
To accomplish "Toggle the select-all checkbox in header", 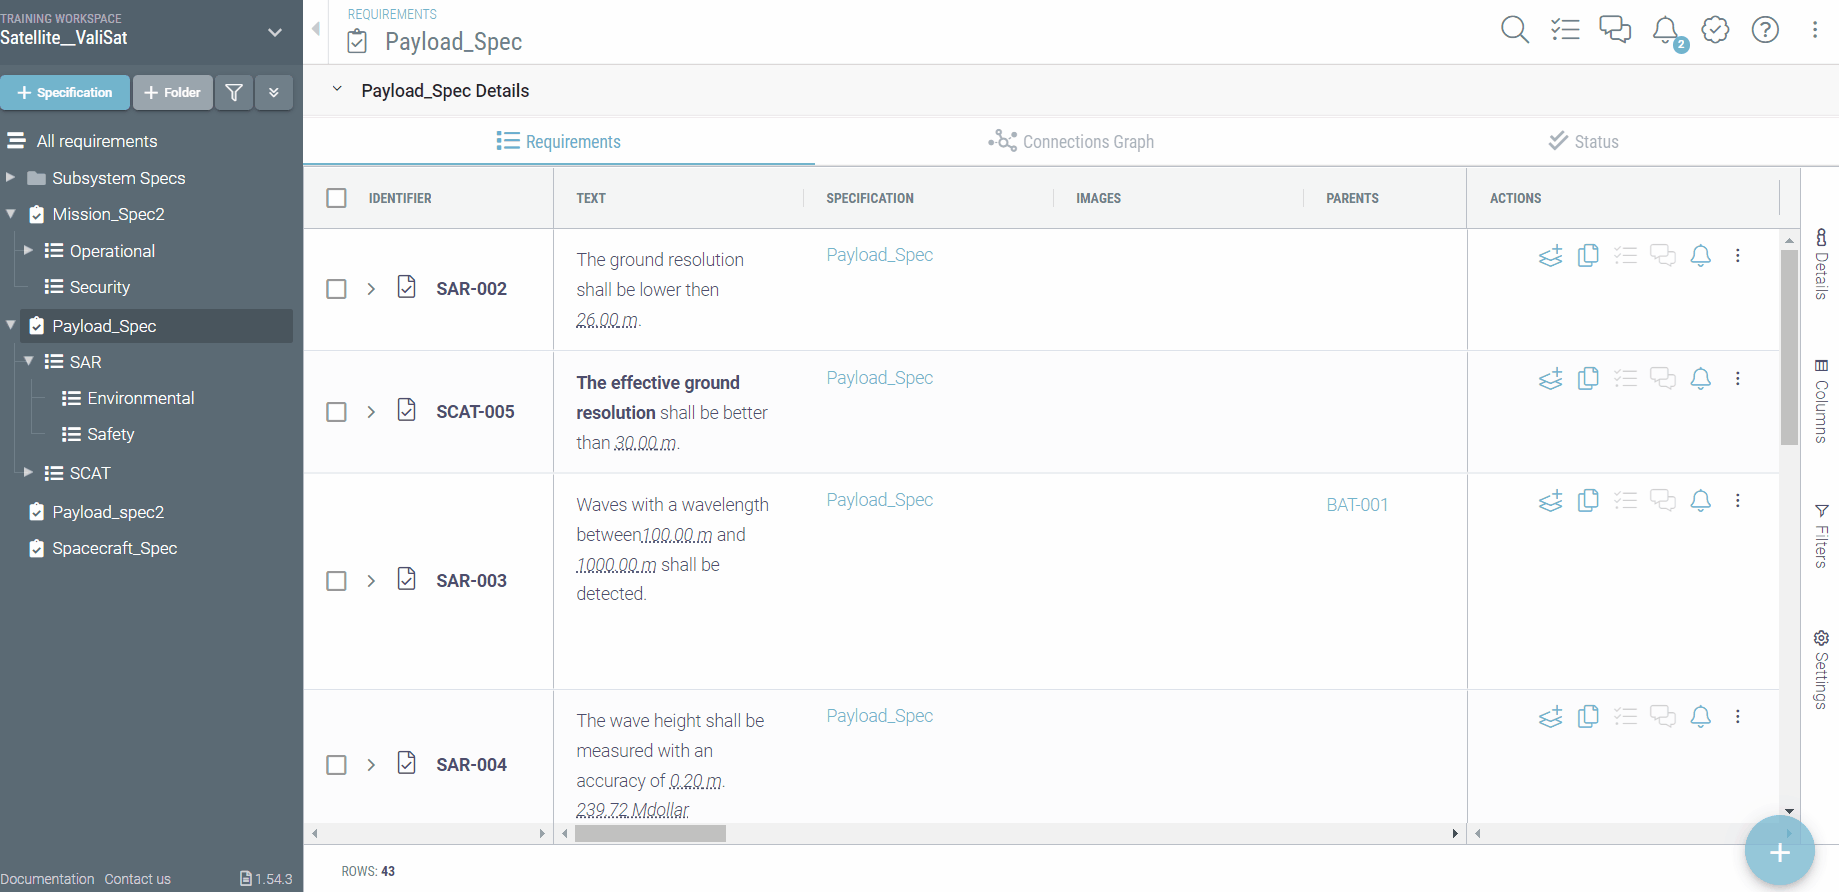I will (x=337, y=198).
